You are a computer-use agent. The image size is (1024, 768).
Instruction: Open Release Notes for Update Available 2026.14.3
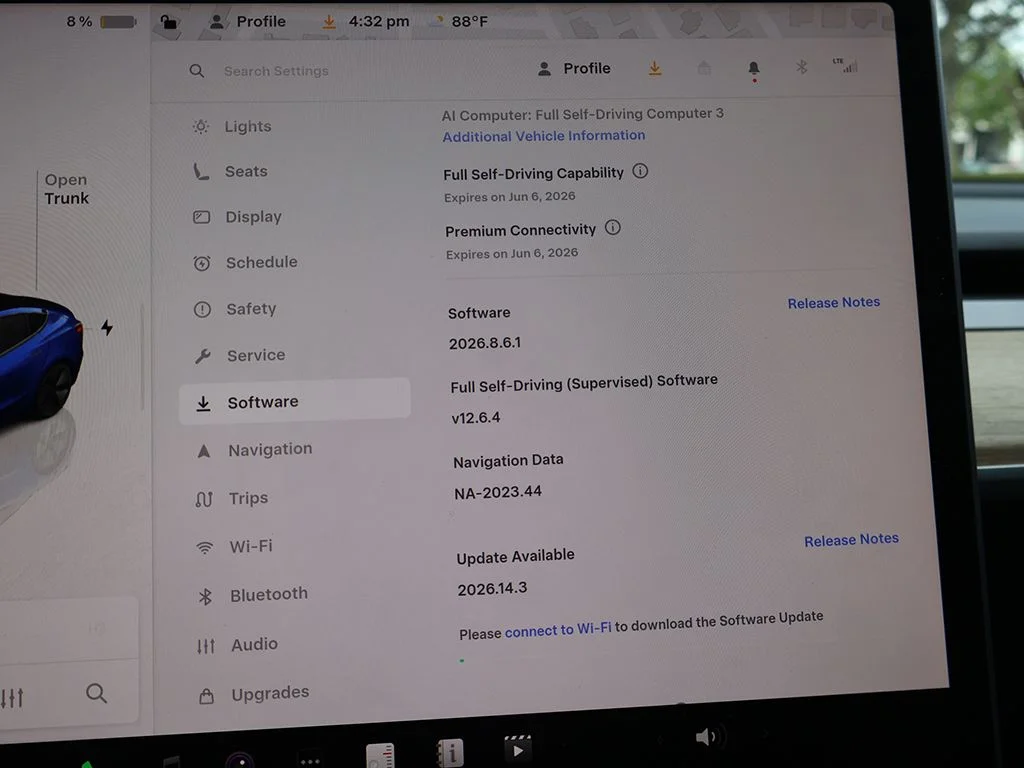pos(851,540)
